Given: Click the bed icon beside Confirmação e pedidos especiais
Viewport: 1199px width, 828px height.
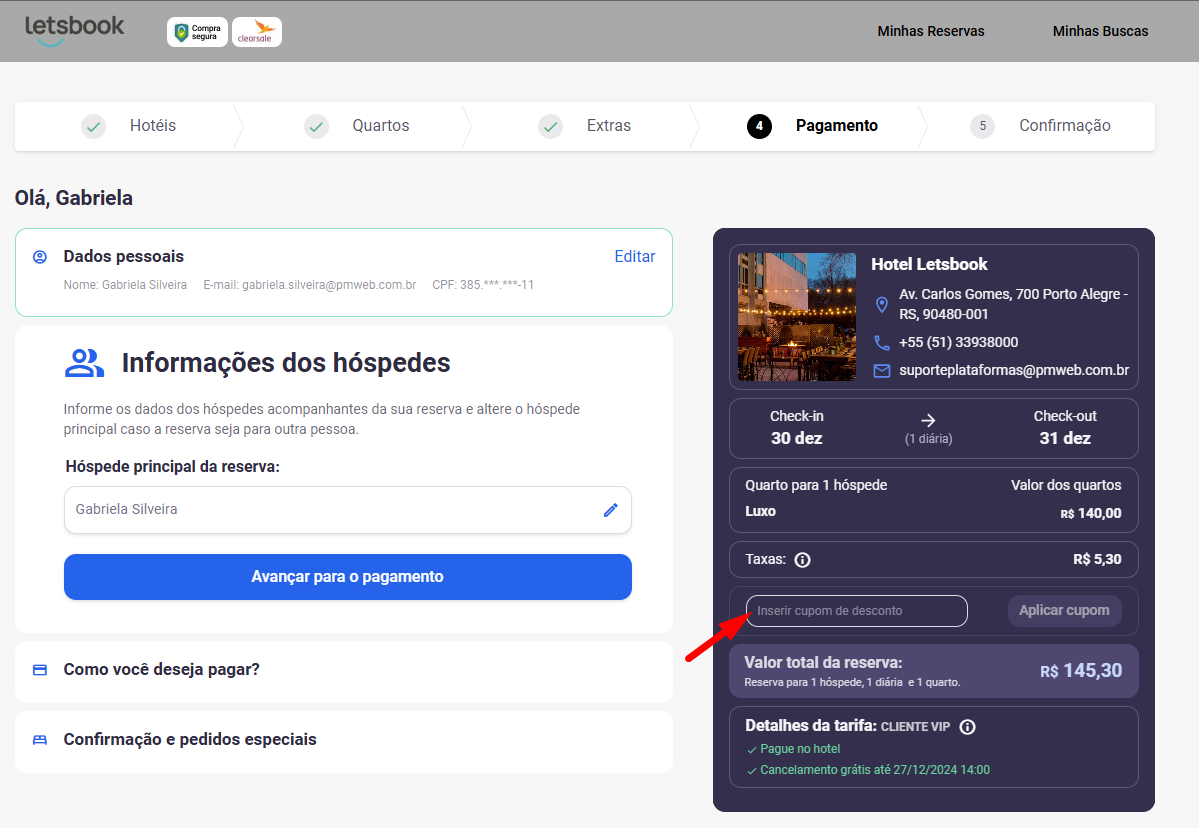Looking at the screenshot, I should [40, 740].
